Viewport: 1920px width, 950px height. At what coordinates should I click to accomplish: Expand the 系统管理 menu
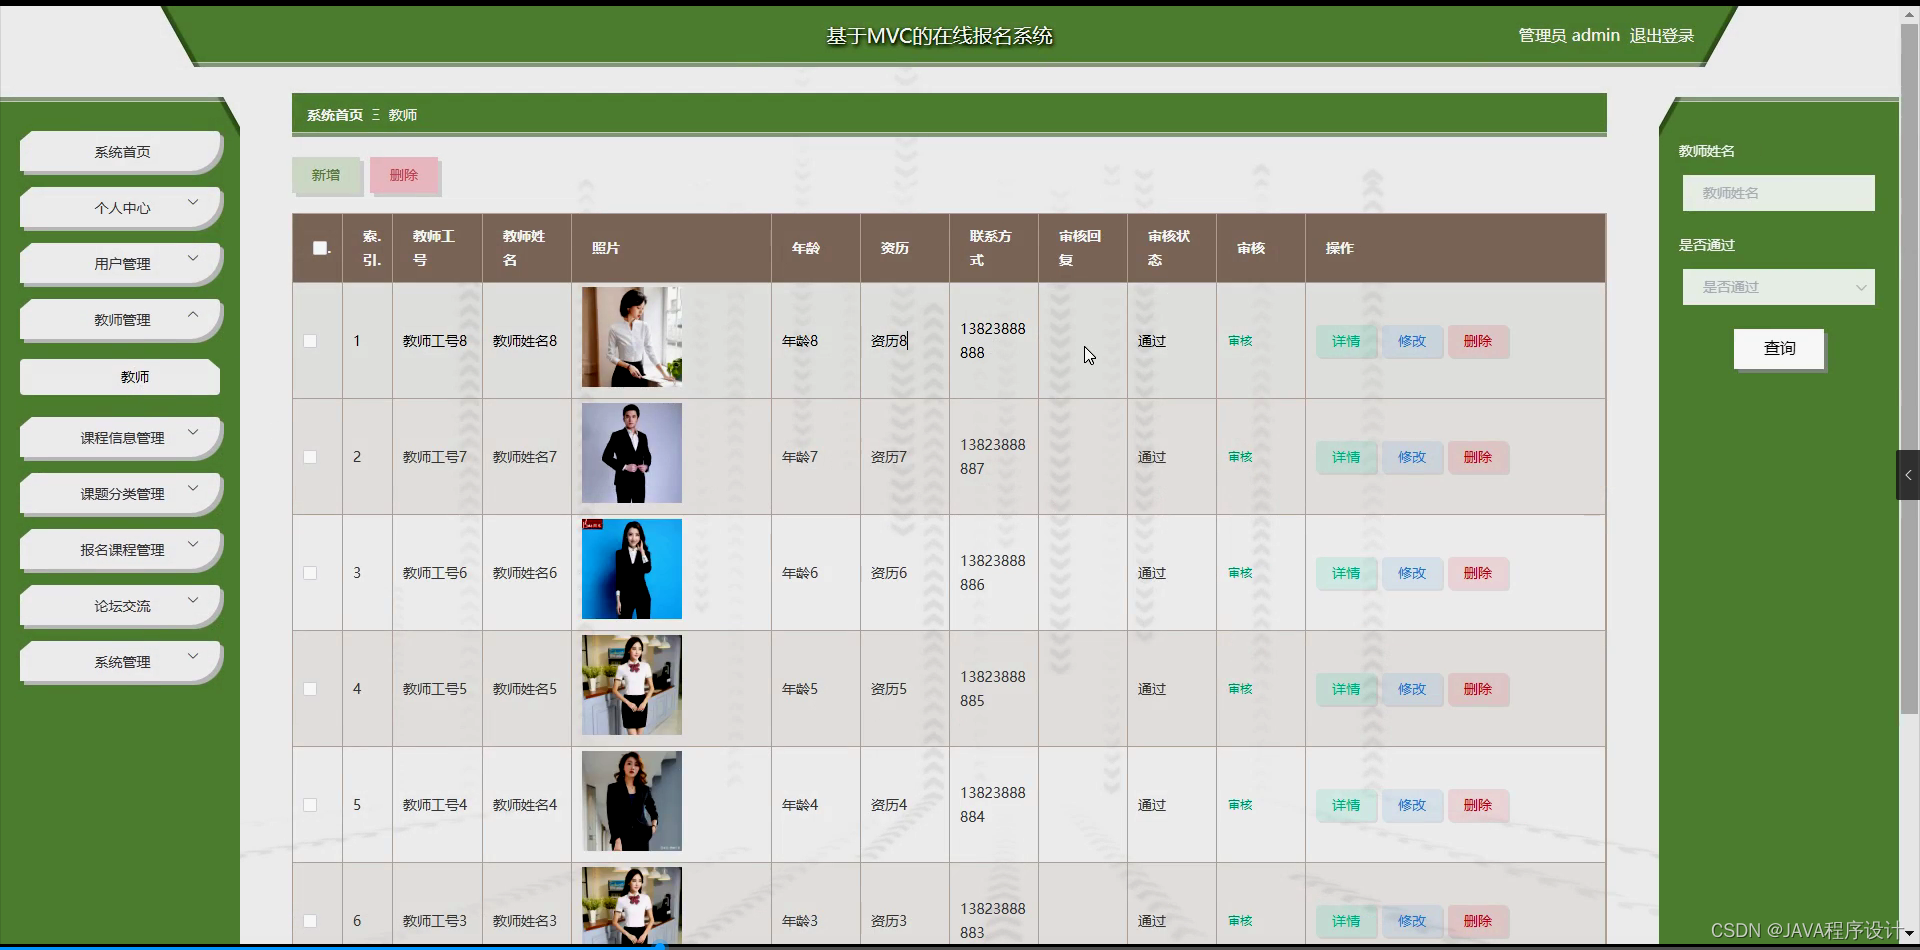120,661
